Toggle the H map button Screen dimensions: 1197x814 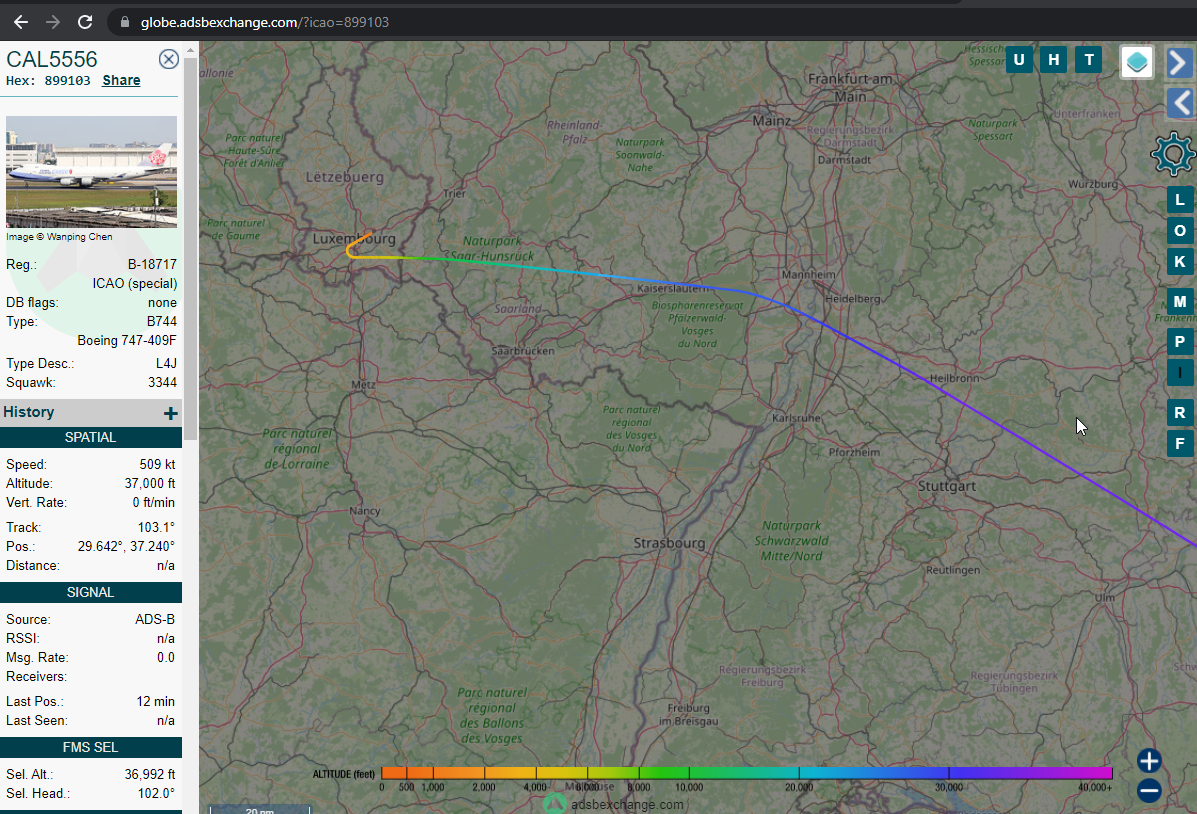click(1053, 60)
